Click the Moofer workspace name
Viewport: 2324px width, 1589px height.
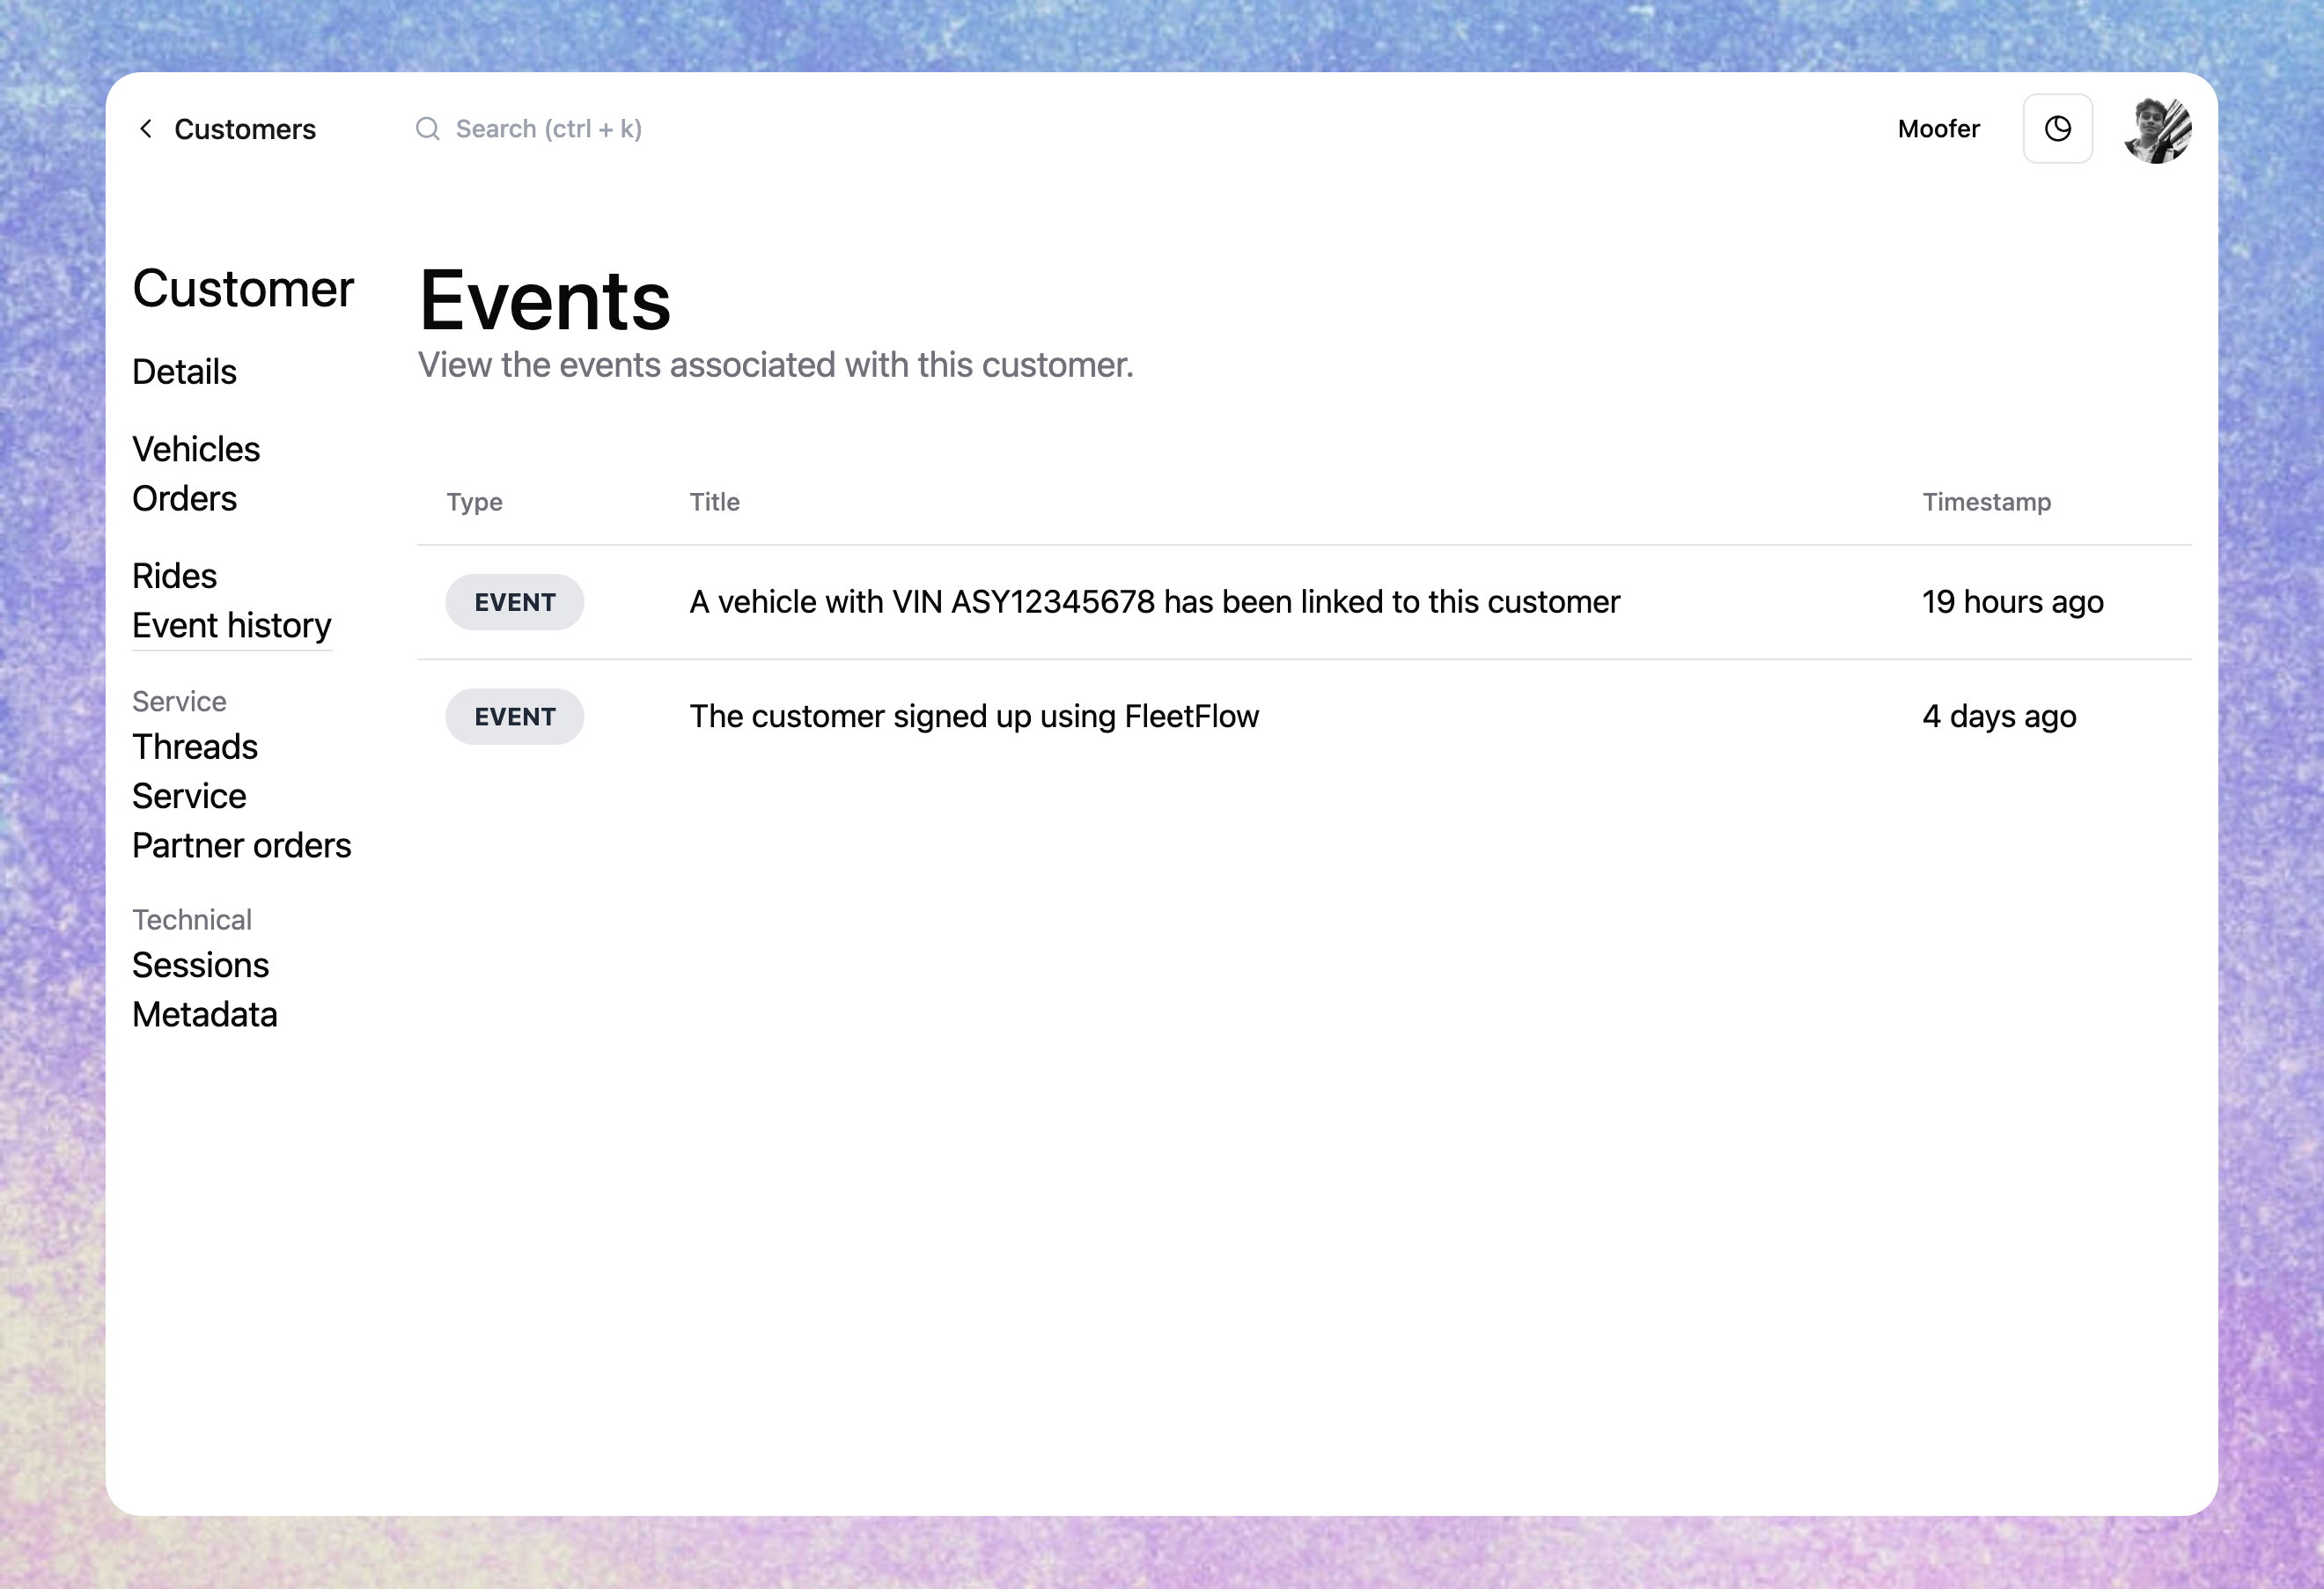1938,129
